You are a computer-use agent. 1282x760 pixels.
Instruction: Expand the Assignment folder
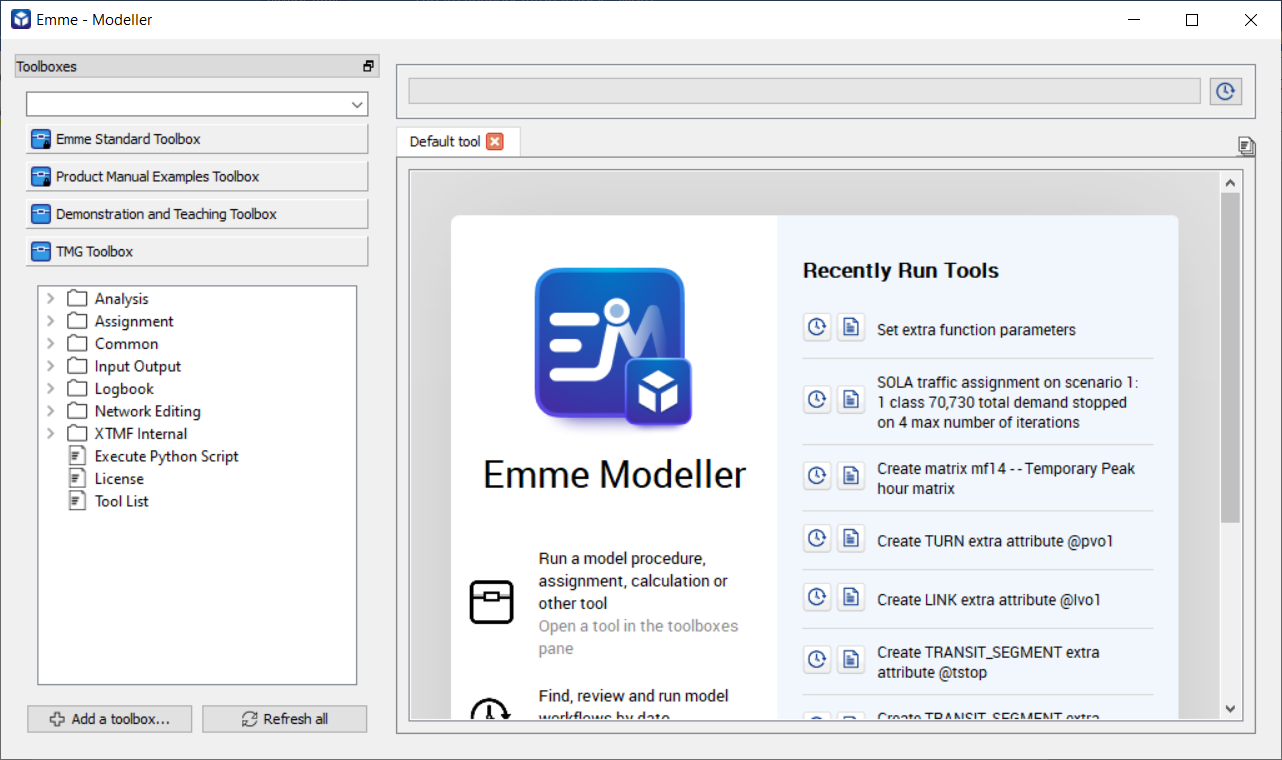pos(51,321)
